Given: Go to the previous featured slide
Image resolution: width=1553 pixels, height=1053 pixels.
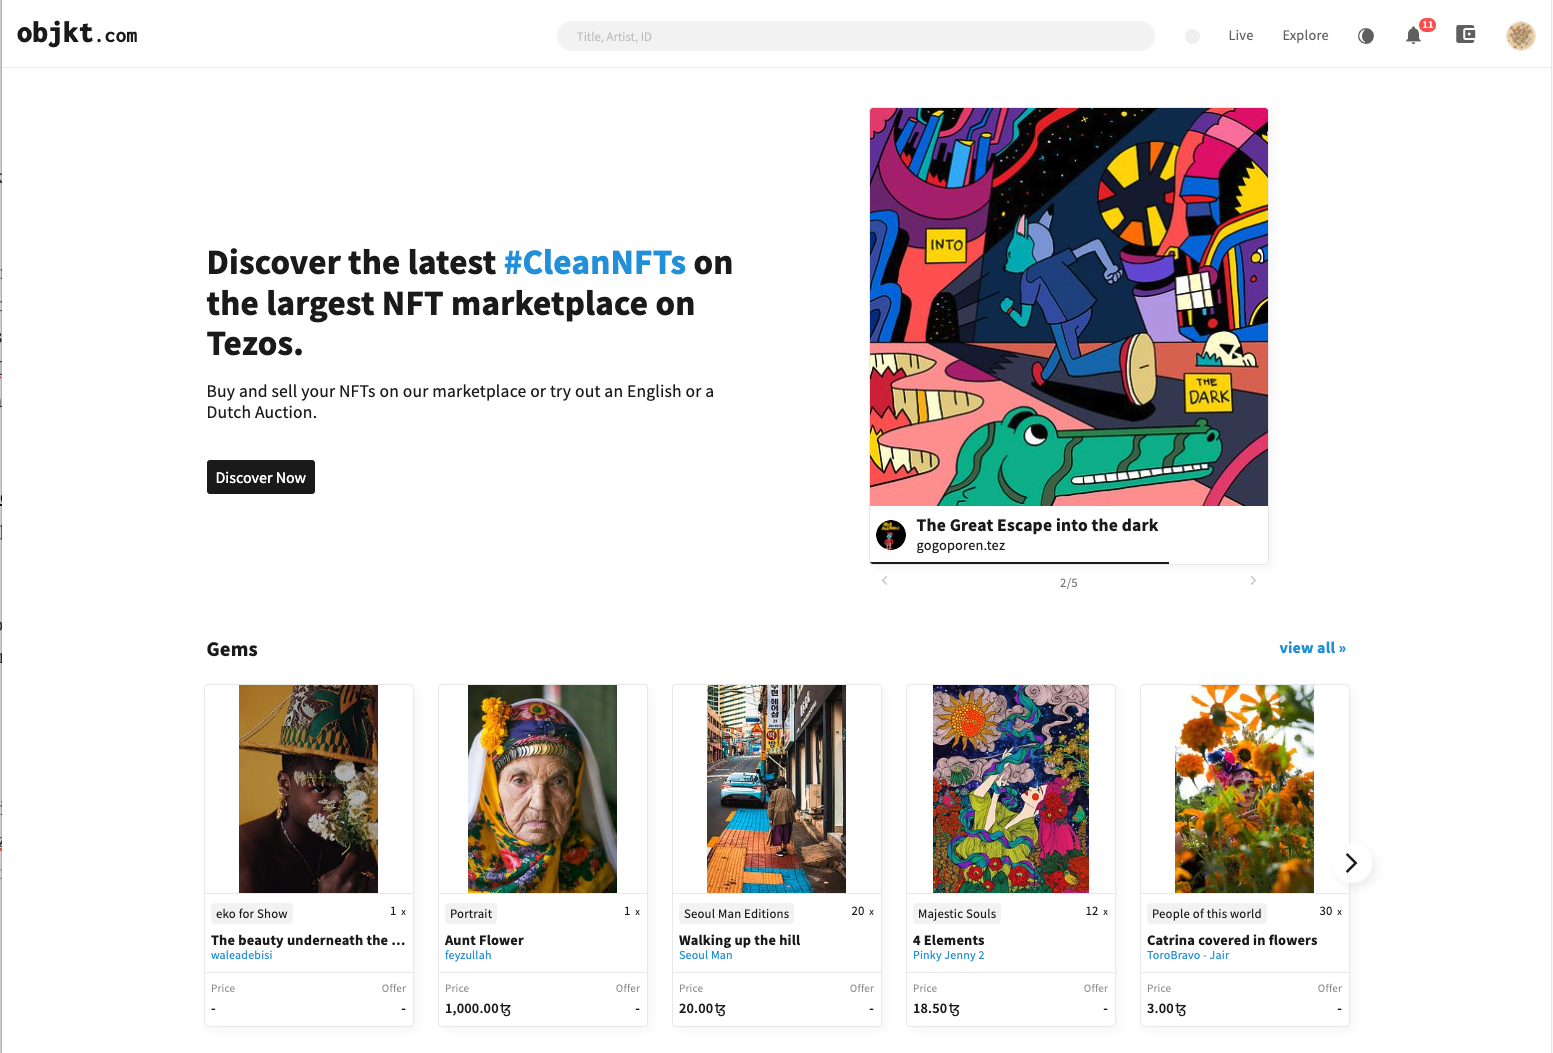Looking at the screenshot, I should tap(884, 581).
